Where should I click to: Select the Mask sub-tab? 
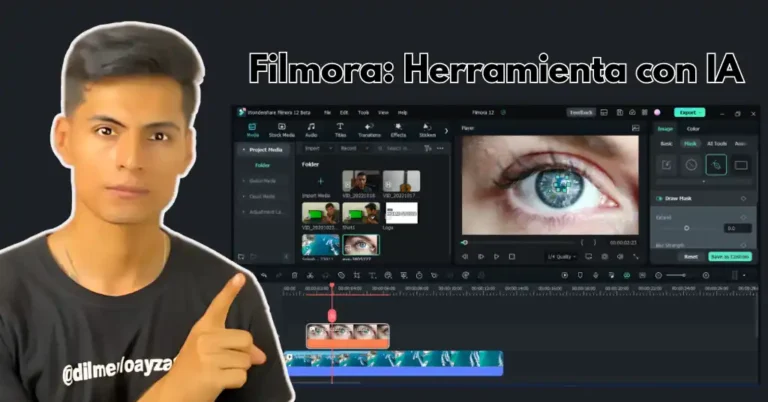coord(690,144)
